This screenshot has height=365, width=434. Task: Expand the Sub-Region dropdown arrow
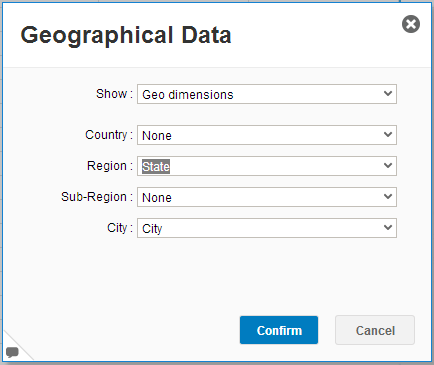click(x=388, y=197)
